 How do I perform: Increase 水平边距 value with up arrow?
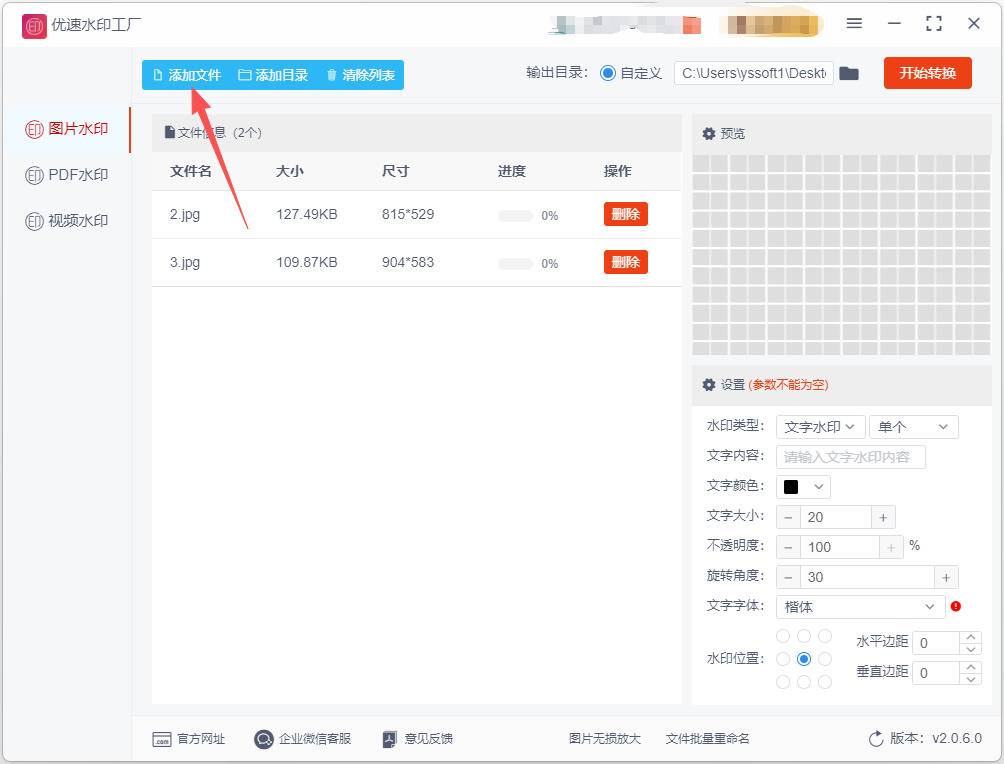[971, 637]
